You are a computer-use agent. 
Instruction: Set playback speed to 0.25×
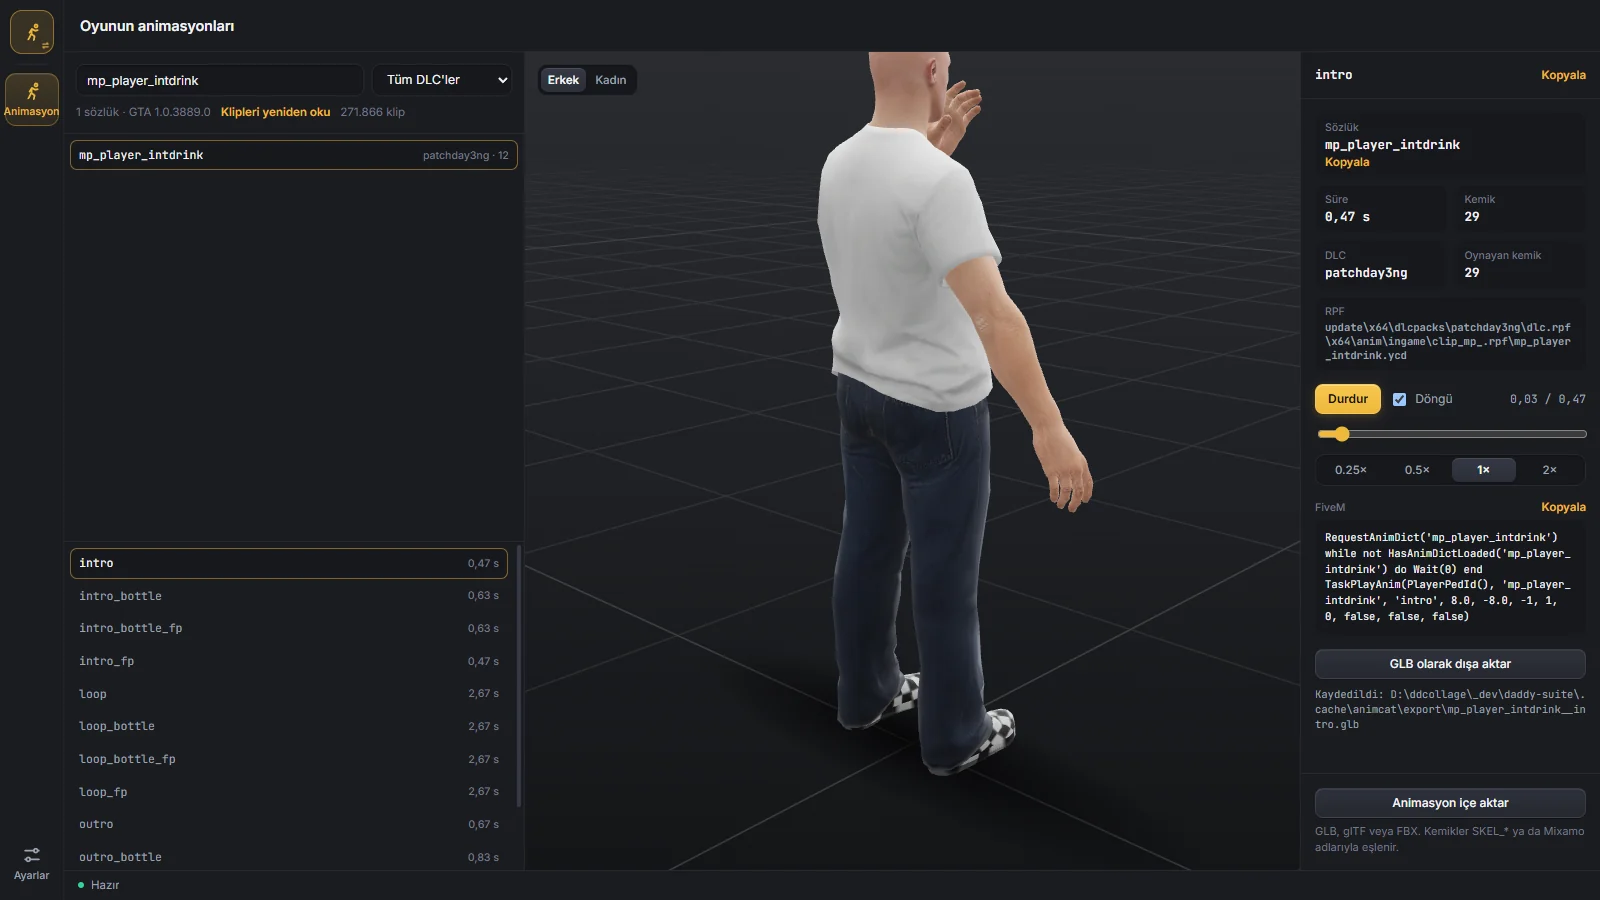(x=1350, y=470)
